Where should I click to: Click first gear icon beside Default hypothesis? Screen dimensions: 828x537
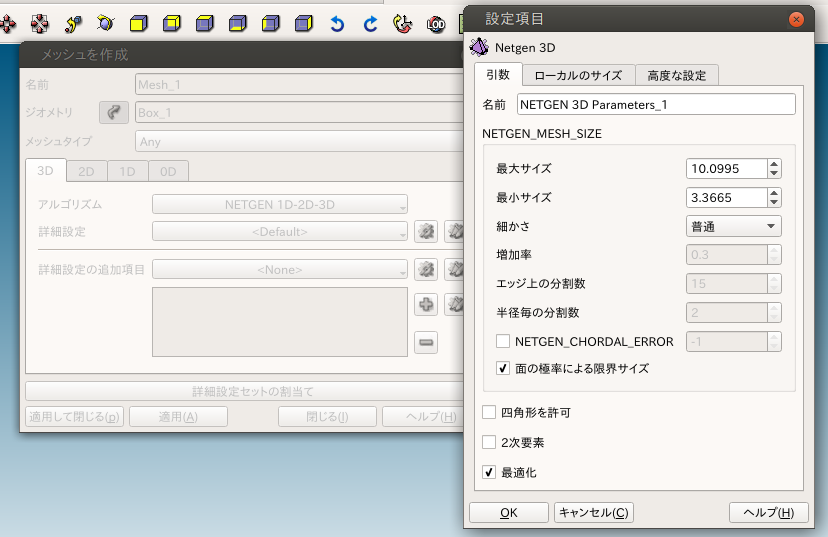tap(426, 231)
